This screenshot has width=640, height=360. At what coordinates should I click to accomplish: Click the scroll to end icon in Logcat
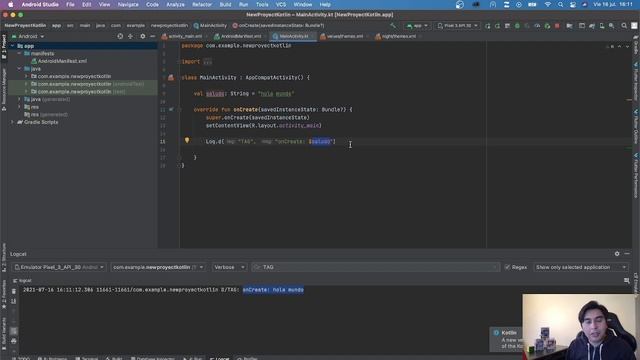click(13, 301)
